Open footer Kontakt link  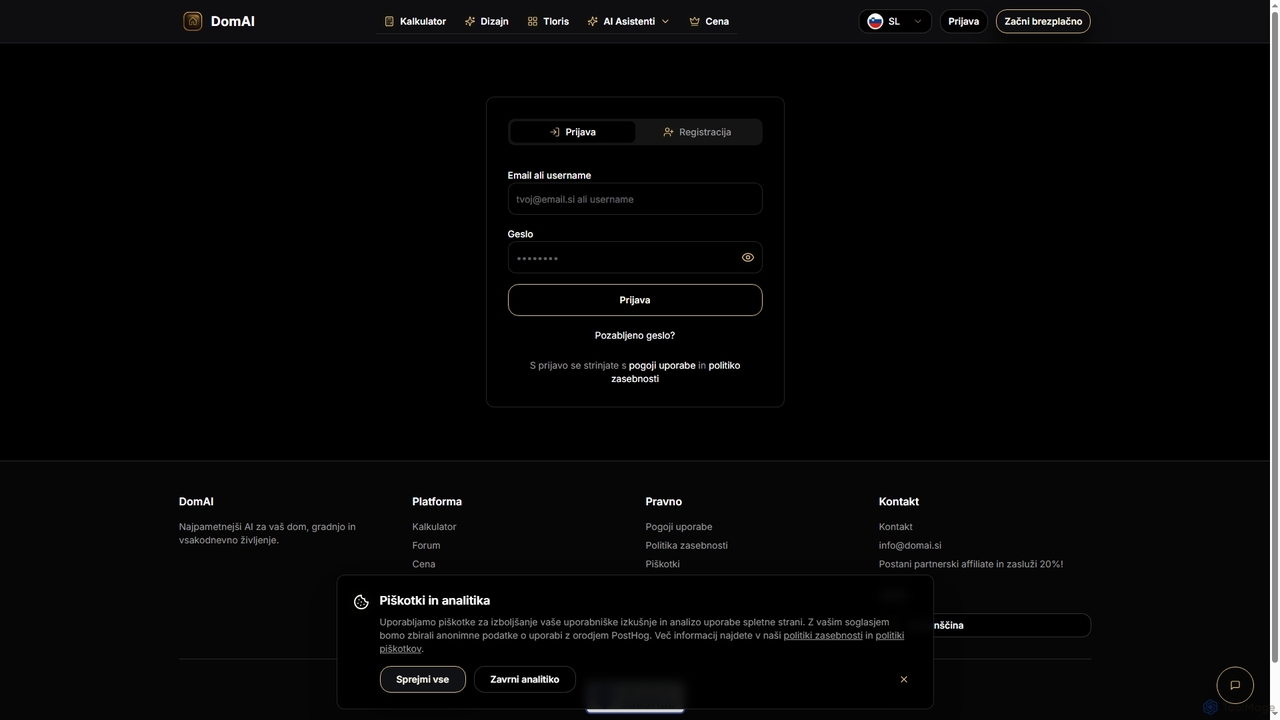coord(896,527)
